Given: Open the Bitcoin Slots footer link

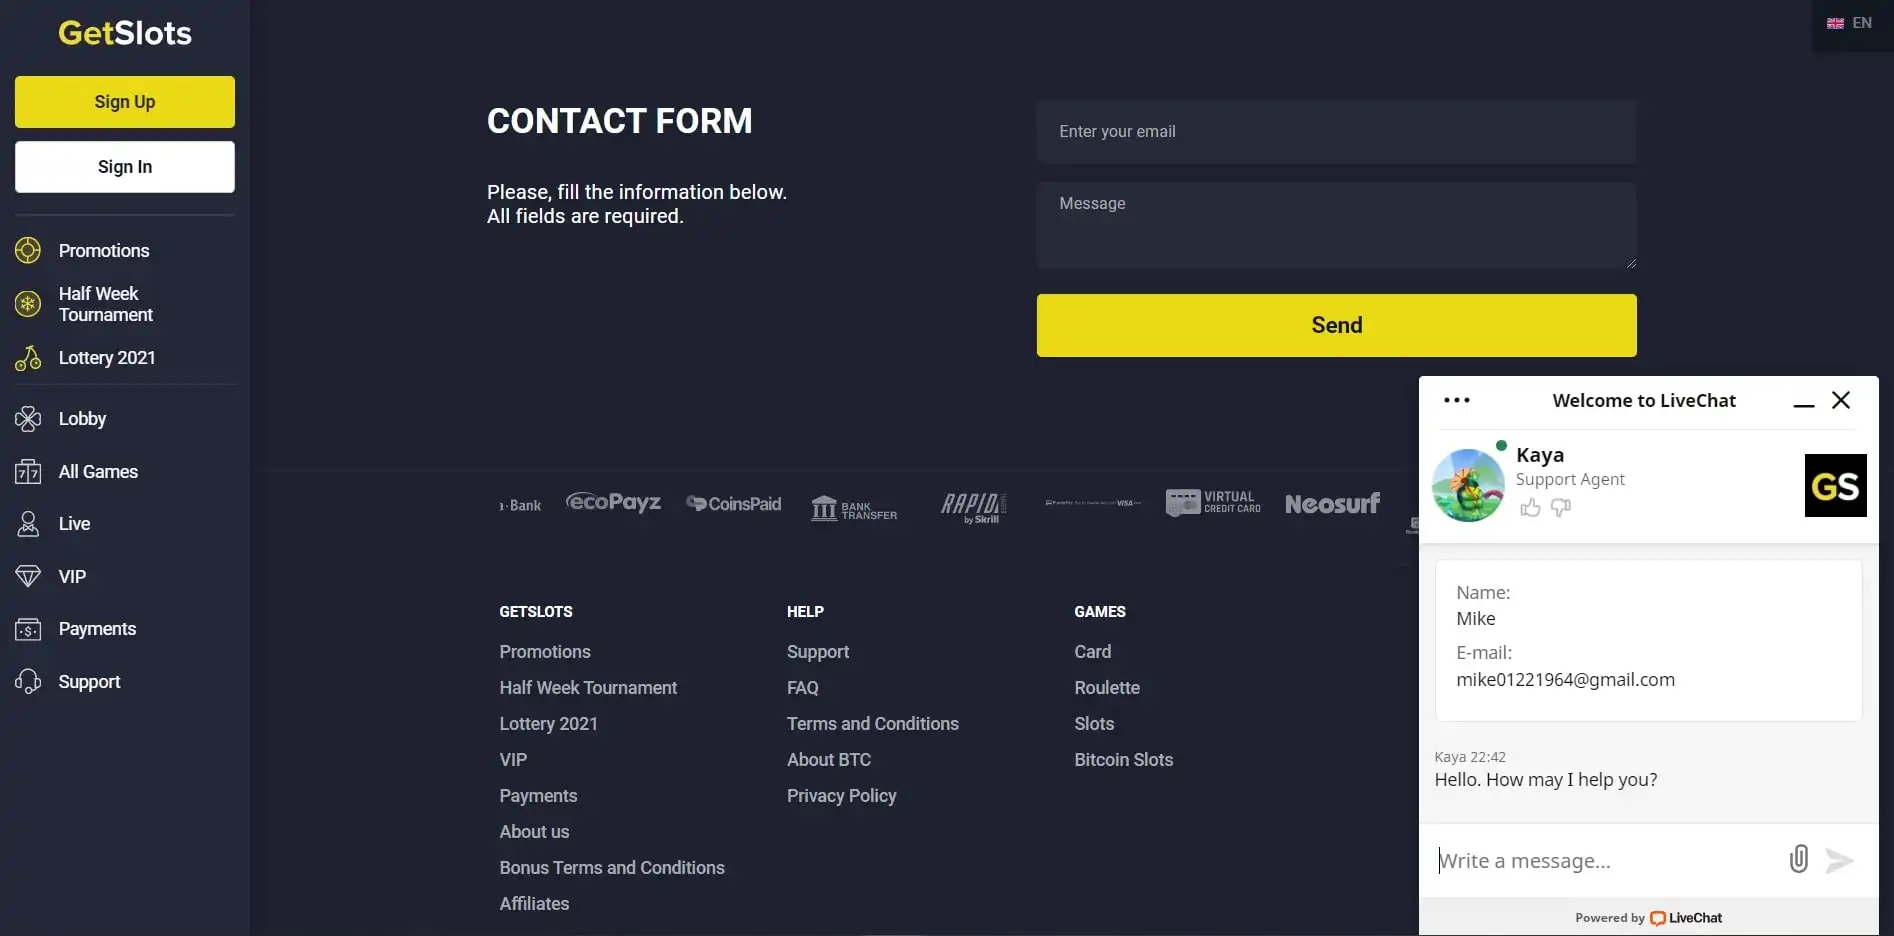Looking at the screenshot, I should click(1123, 760).
